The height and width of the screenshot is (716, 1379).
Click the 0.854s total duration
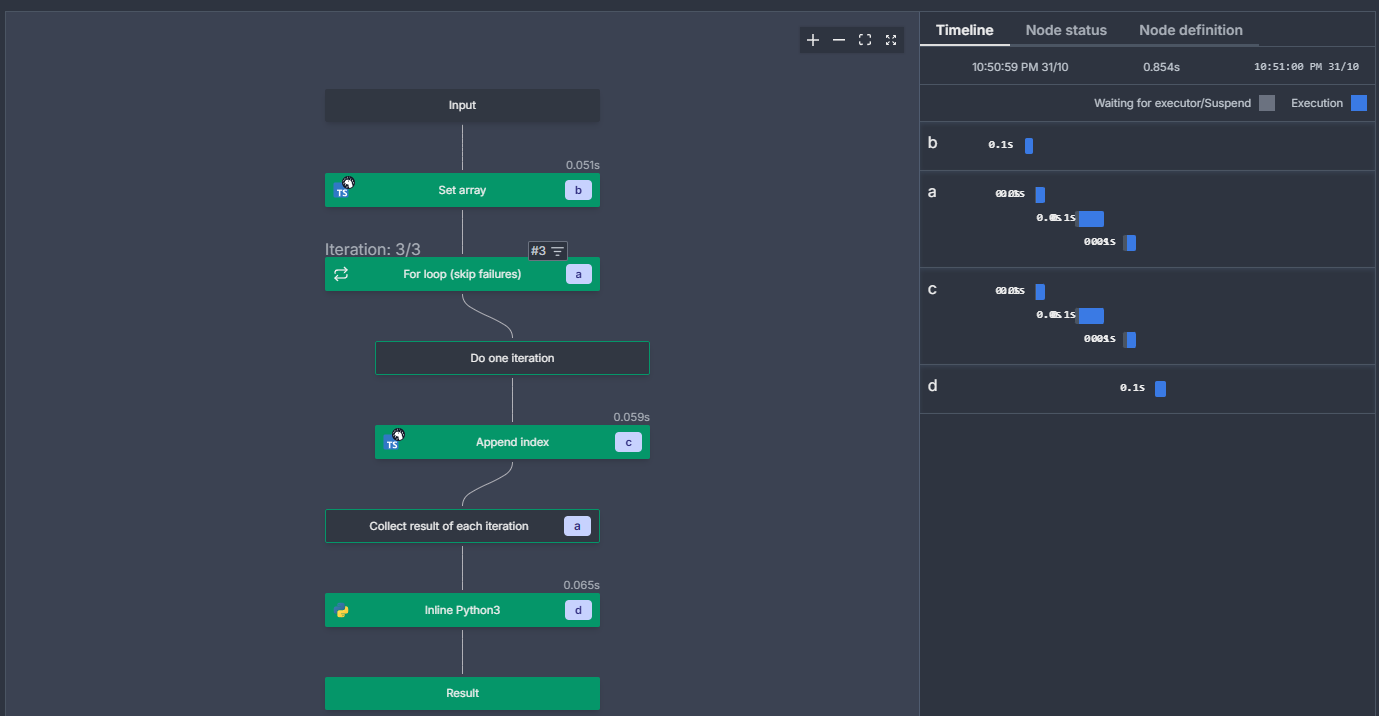1162,67
